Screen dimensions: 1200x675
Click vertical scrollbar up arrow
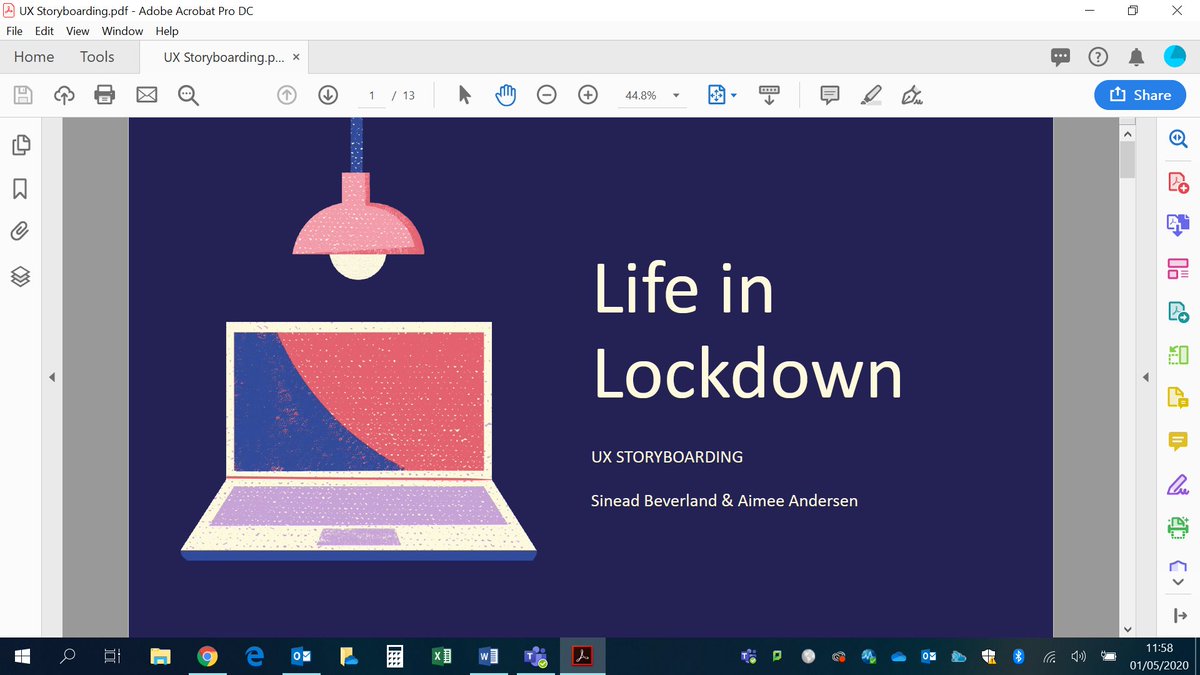coord(1128,134)
